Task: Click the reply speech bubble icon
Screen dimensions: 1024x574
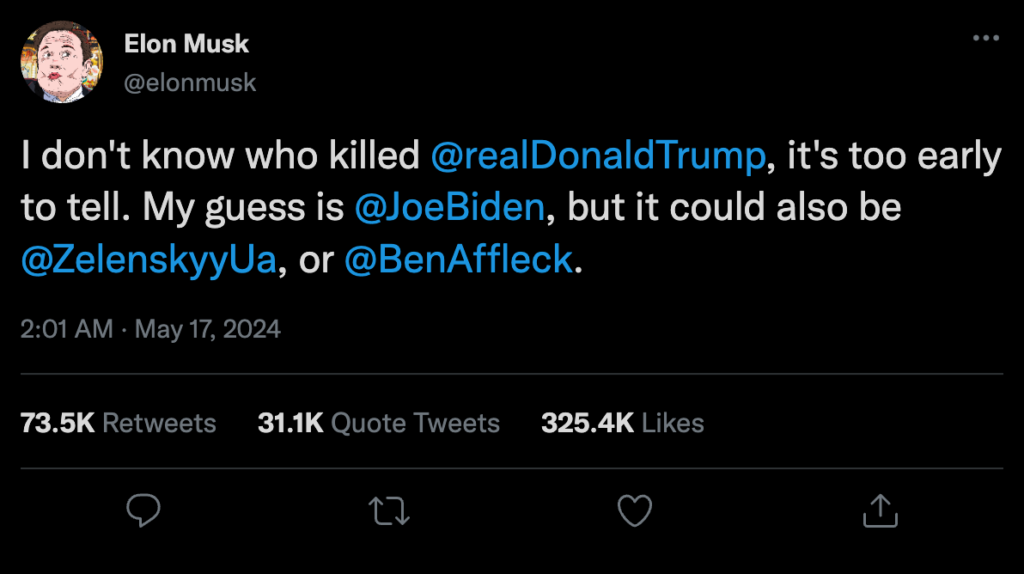Action: [x=143, y=510]
